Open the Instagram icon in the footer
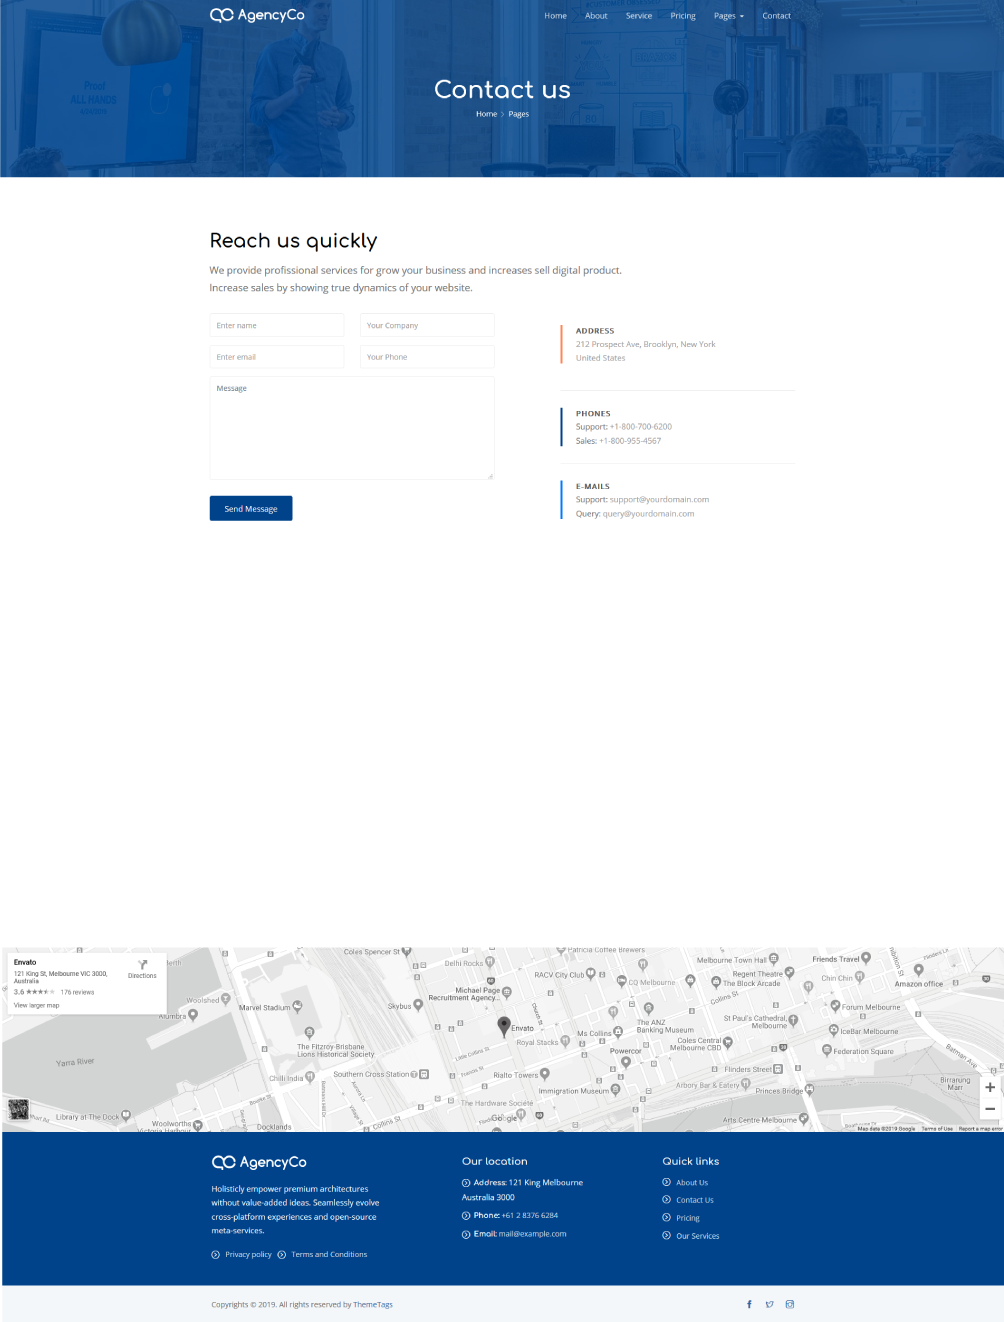1004x1322 pixels. (790, 1304)
